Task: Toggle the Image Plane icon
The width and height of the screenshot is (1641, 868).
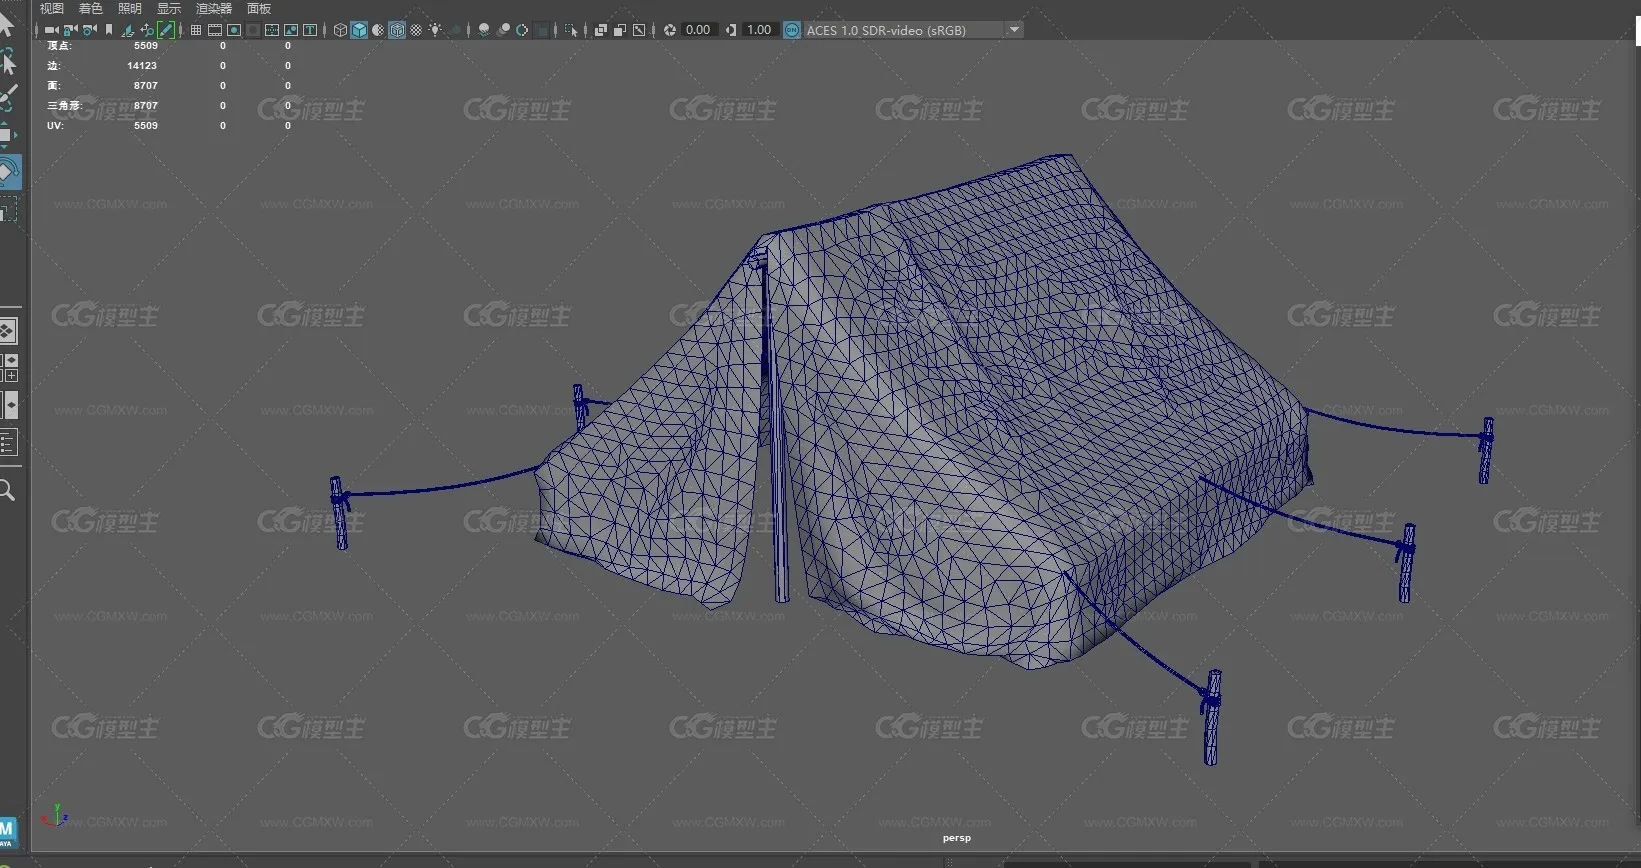Action: tap(126, 30)
